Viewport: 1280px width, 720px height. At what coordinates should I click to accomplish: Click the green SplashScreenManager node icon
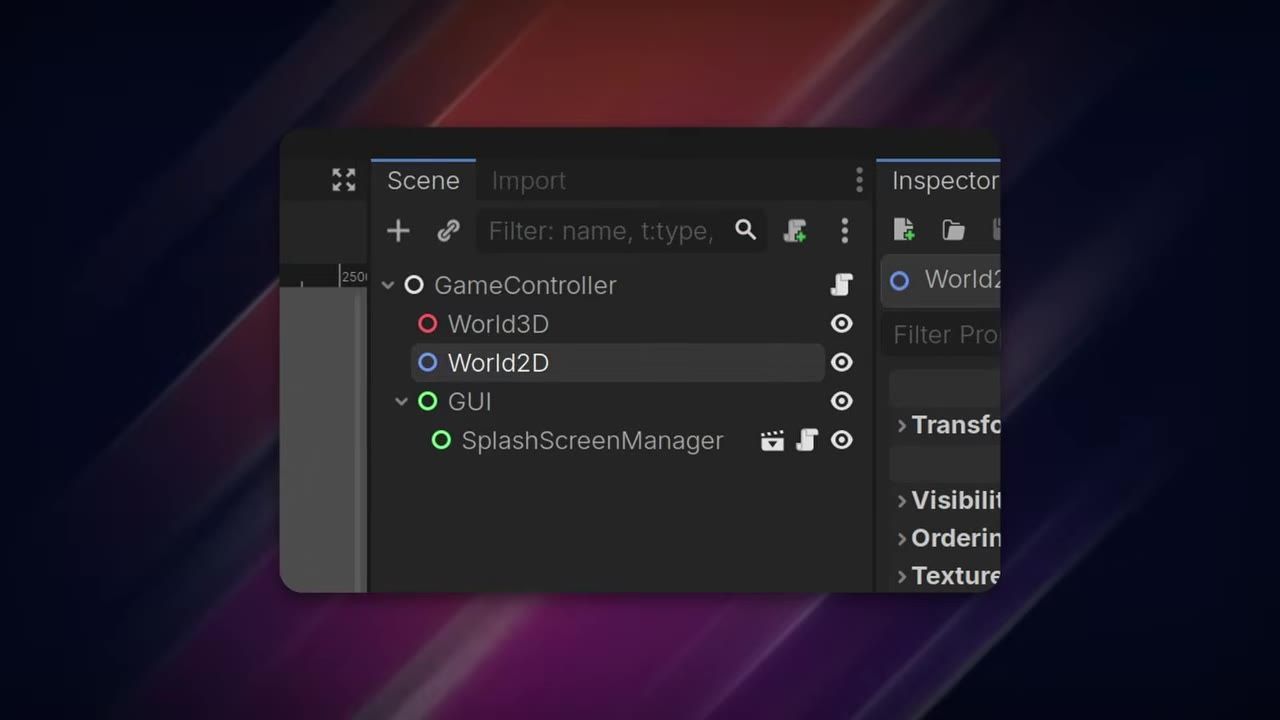[x=441, y=440]
